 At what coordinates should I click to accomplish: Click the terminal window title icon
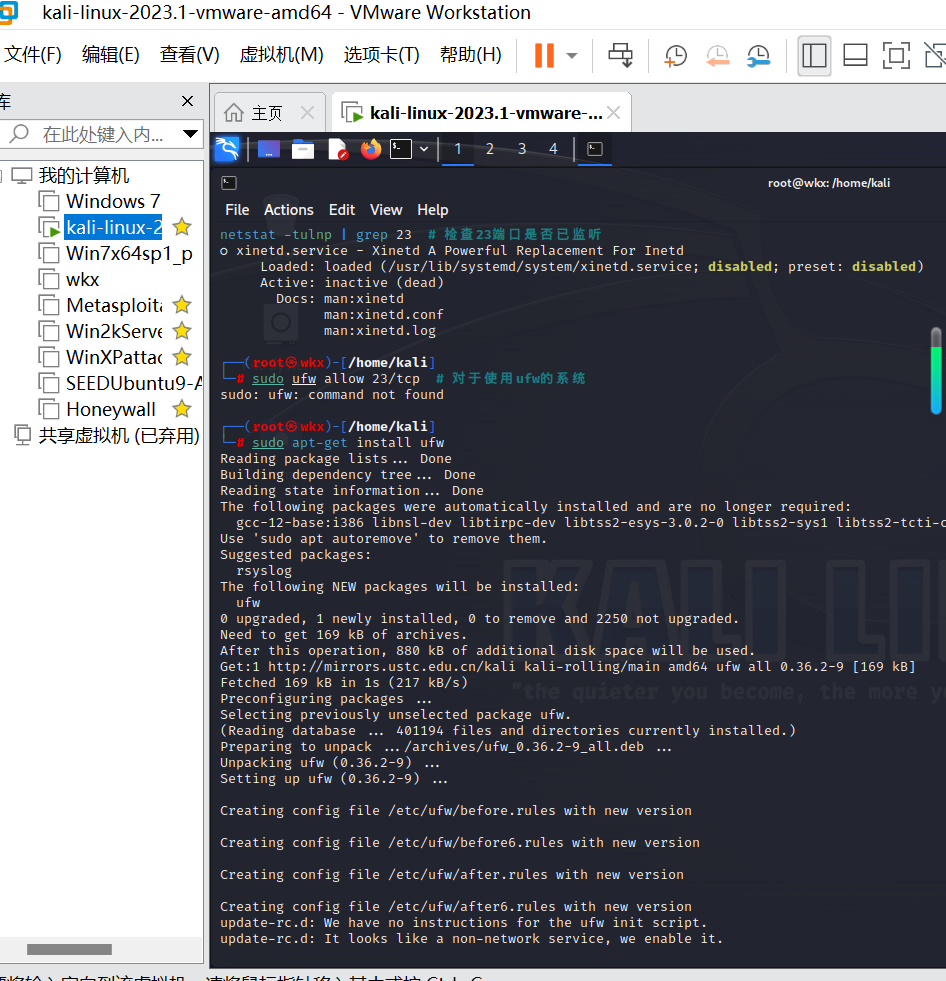229,183
